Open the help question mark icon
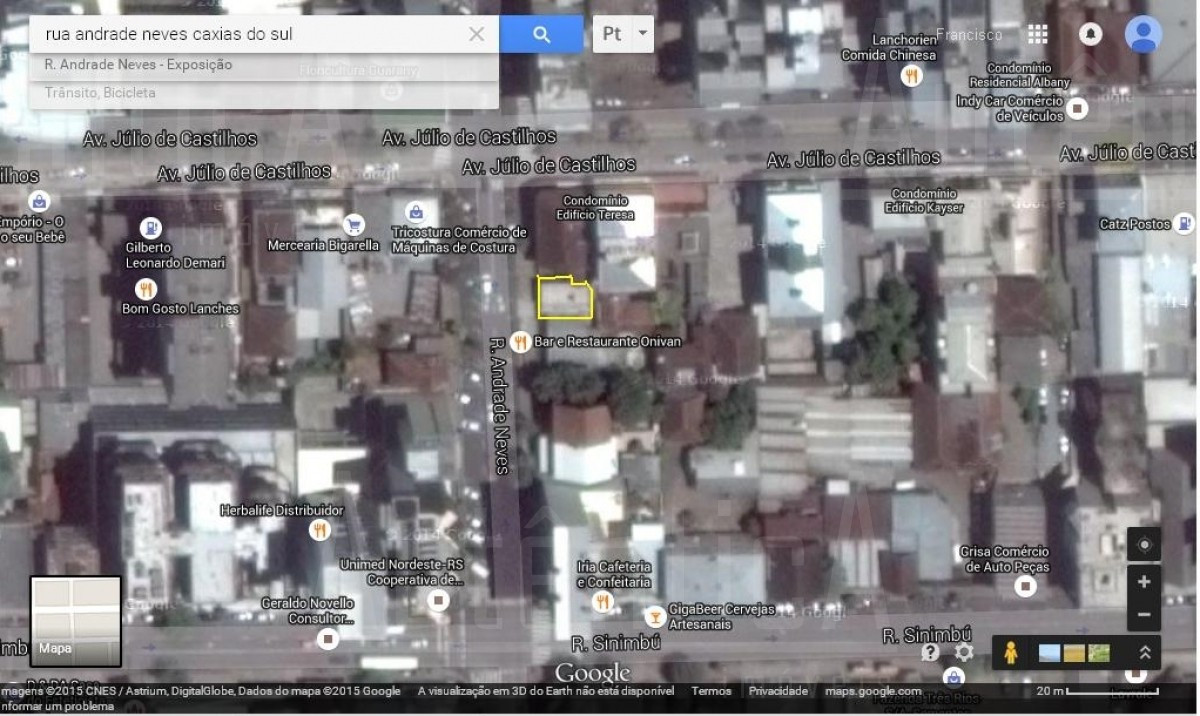Image resolution: width=1200 pixels, height=716 pixels. 931,652
